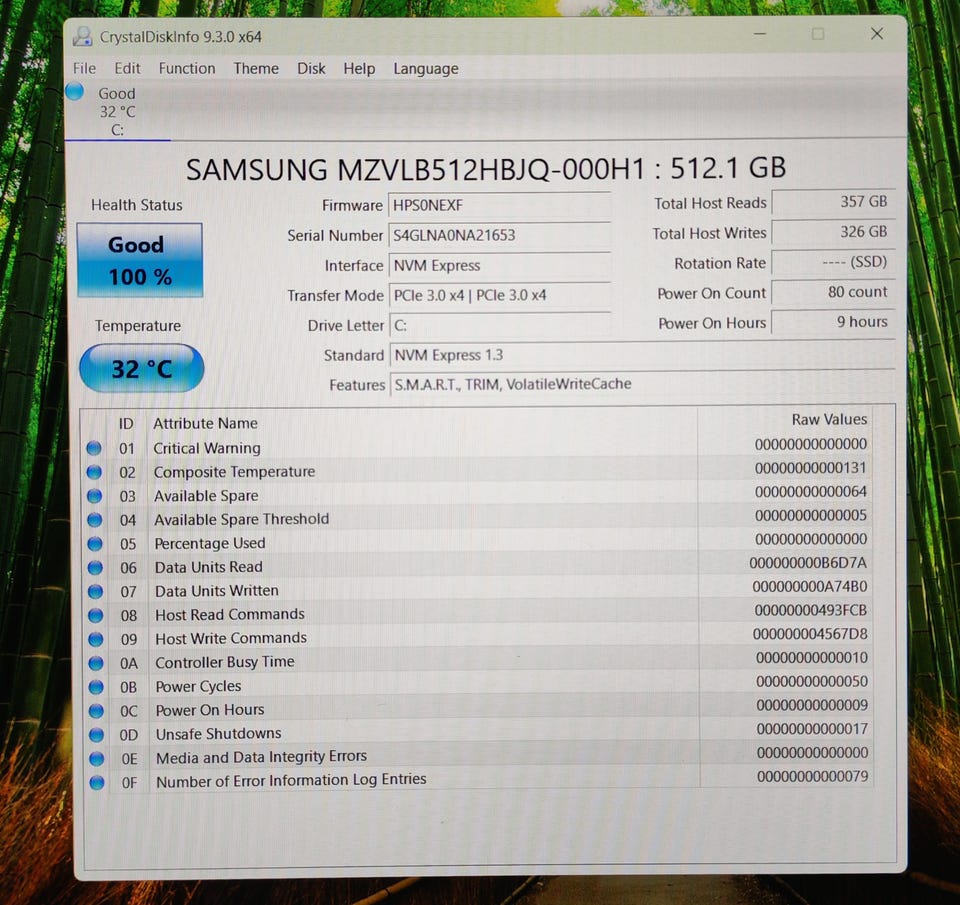
Task: Open the Disk menu
Action: coord(311,68)
